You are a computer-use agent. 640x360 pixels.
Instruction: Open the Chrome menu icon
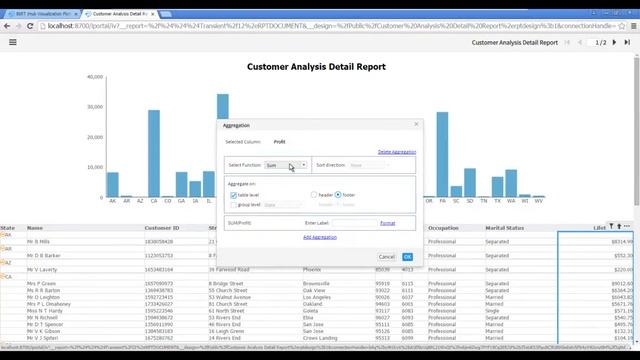[633, 26]
